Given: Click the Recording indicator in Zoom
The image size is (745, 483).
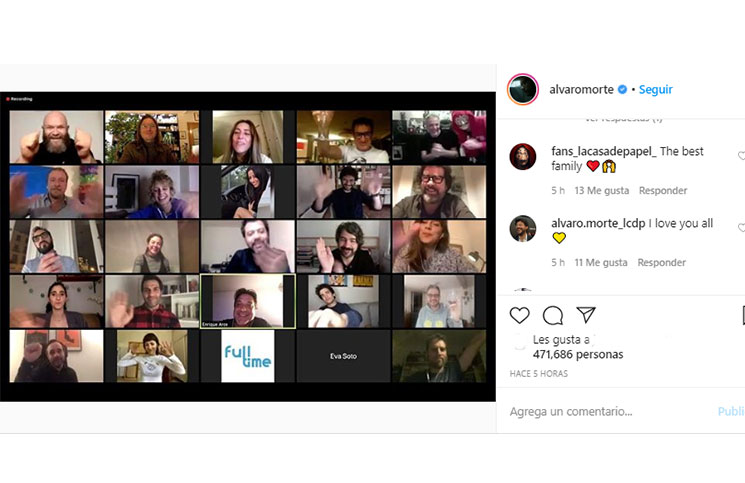Looking at the screenshot, I should pyautogui.click(x=19, y=99).
